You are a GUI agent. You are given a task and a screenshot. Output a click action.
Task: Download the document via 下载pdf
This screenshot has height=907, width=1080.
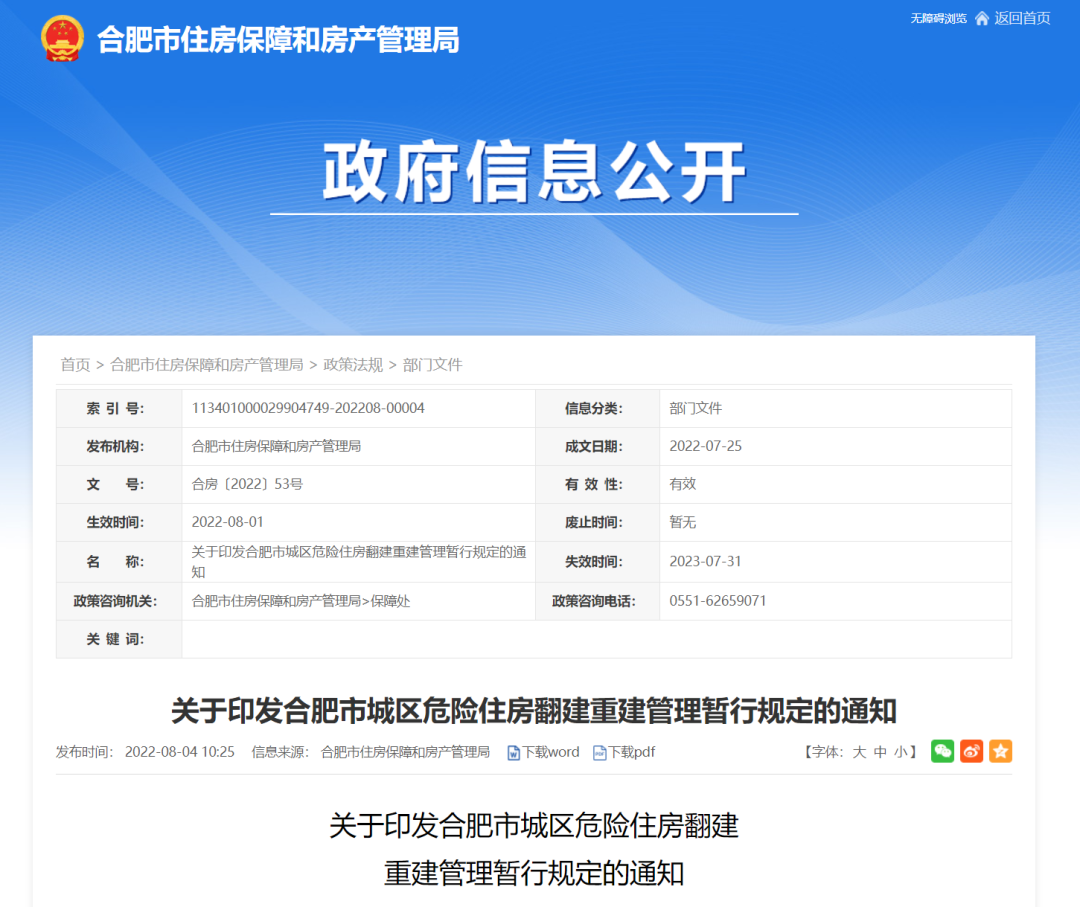pyautogui.click(x=631, y=752)
